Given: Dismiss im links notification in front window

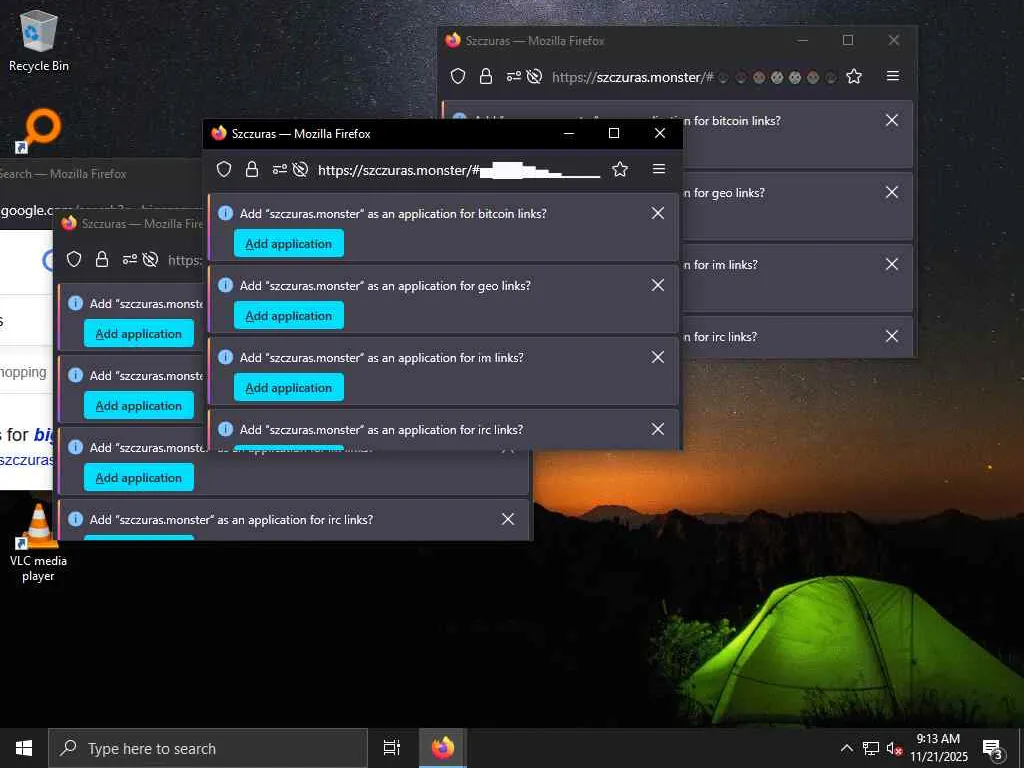Looking at the screenshot, I should pyautogui.click(x=658, y=357).
